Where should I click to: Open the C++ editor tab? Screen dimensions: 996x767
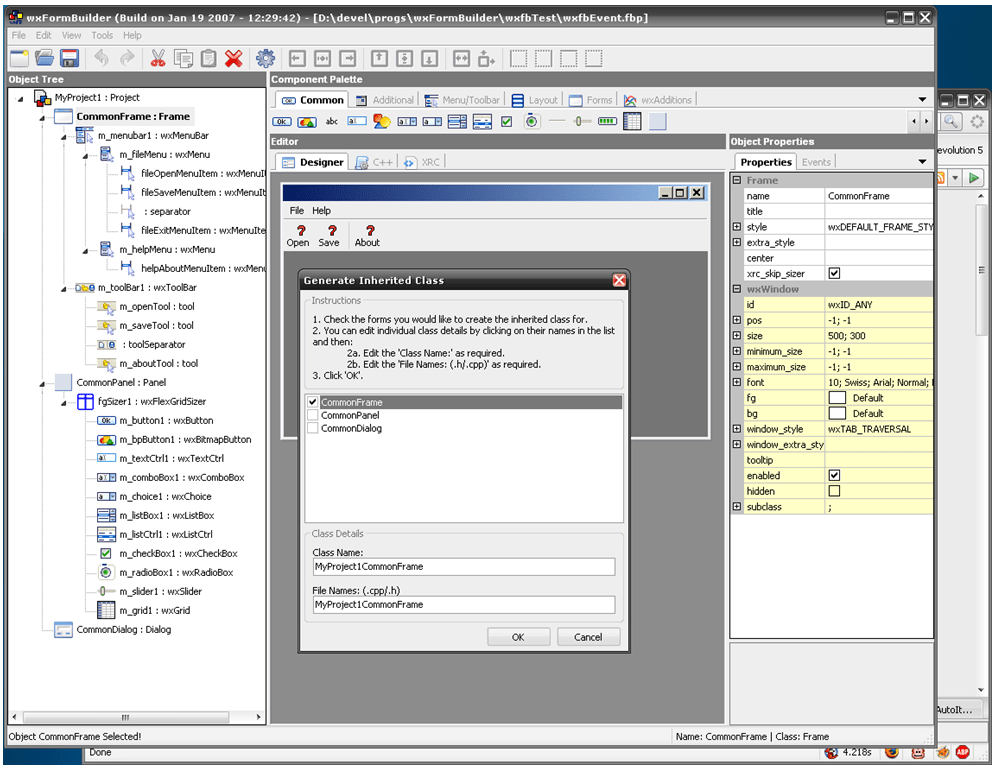coord(374,162)
